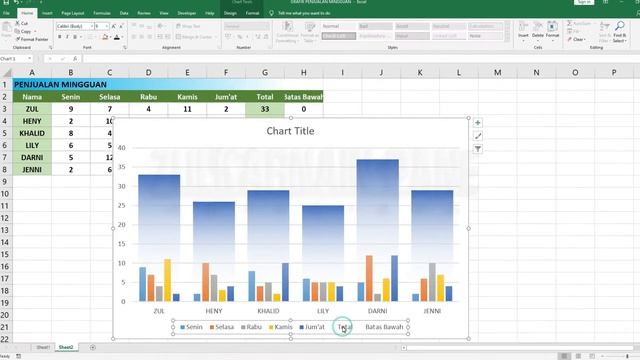Click the Sort & Filter icon
This screenshot has height=360, width=640.
coord(604,27)
